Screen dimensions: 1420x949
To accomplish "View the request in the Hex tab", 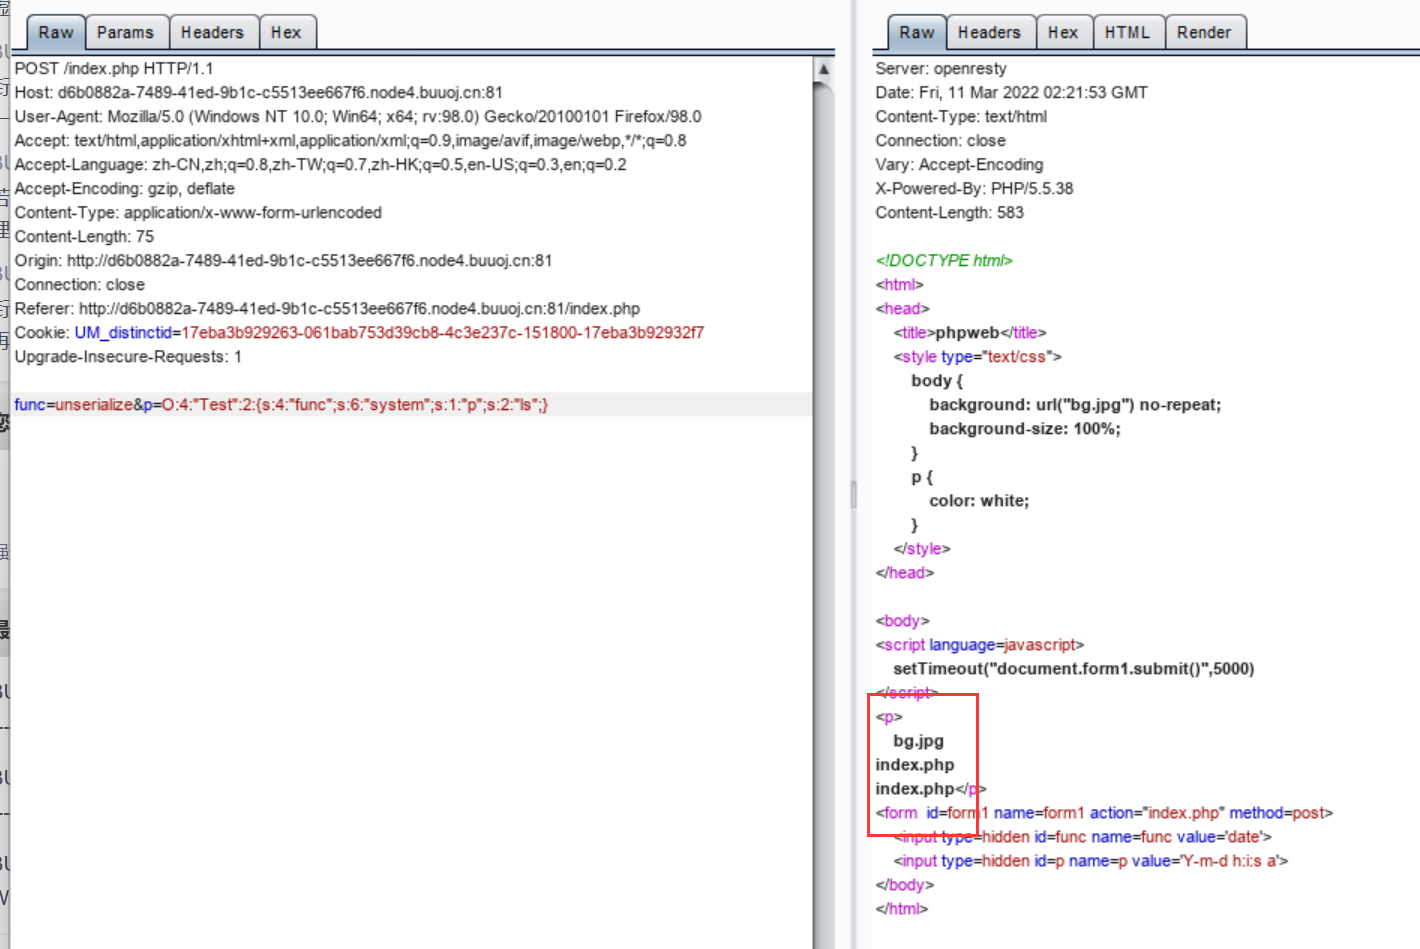I will click(x=287, y=31).
